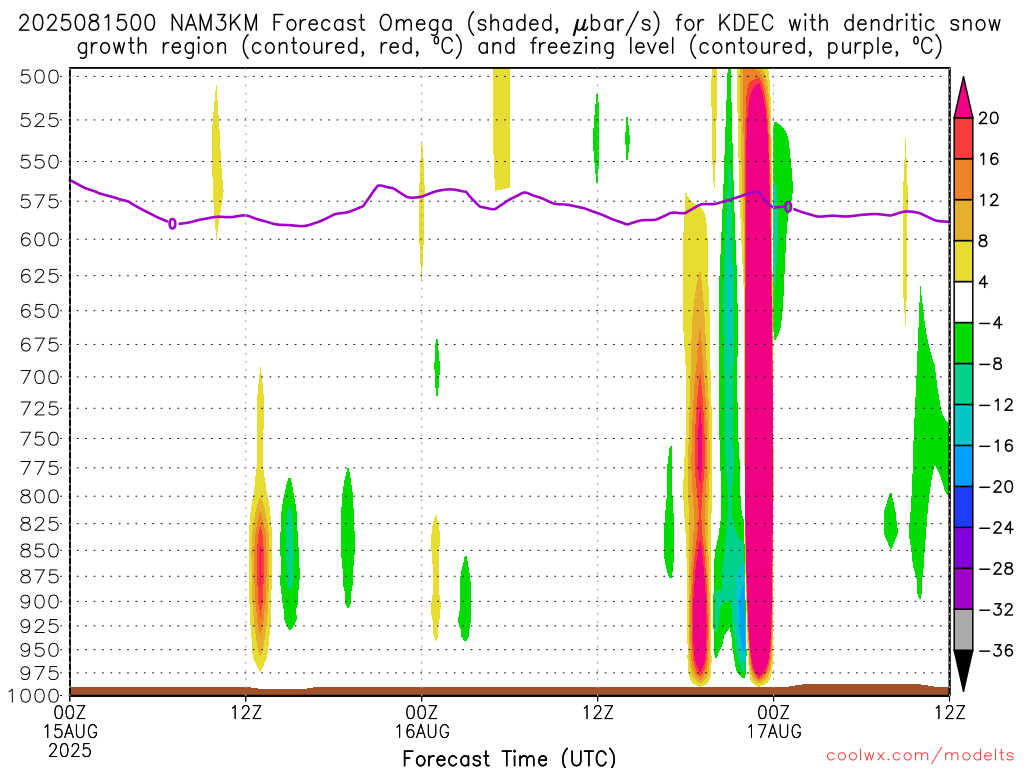Click the black arrow at the colorbar bottom

(x=963, y=671)
